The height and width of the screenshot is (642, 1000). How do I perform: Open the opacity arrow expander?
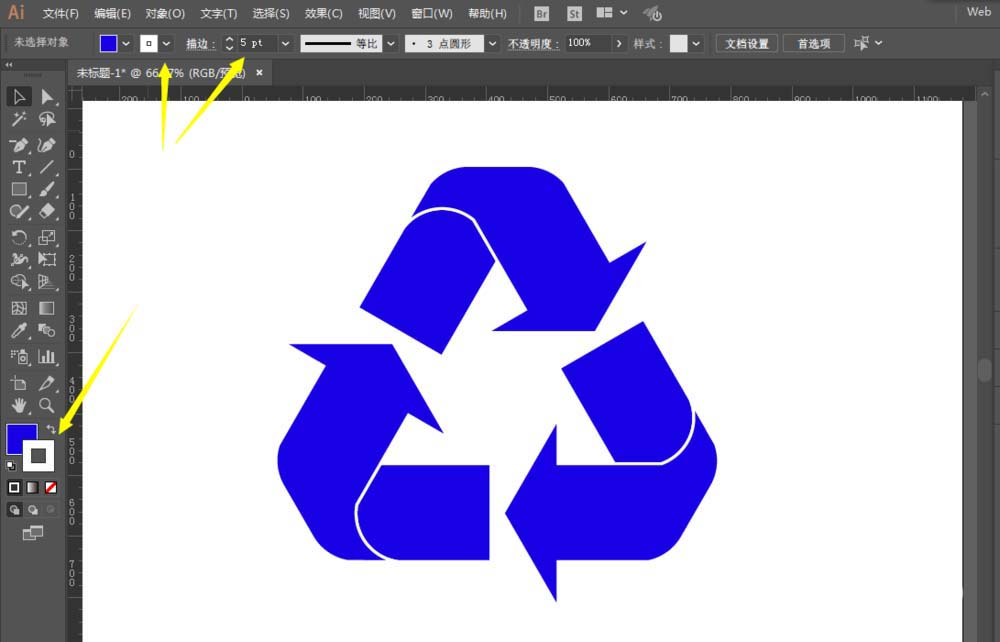coord(619,43)
